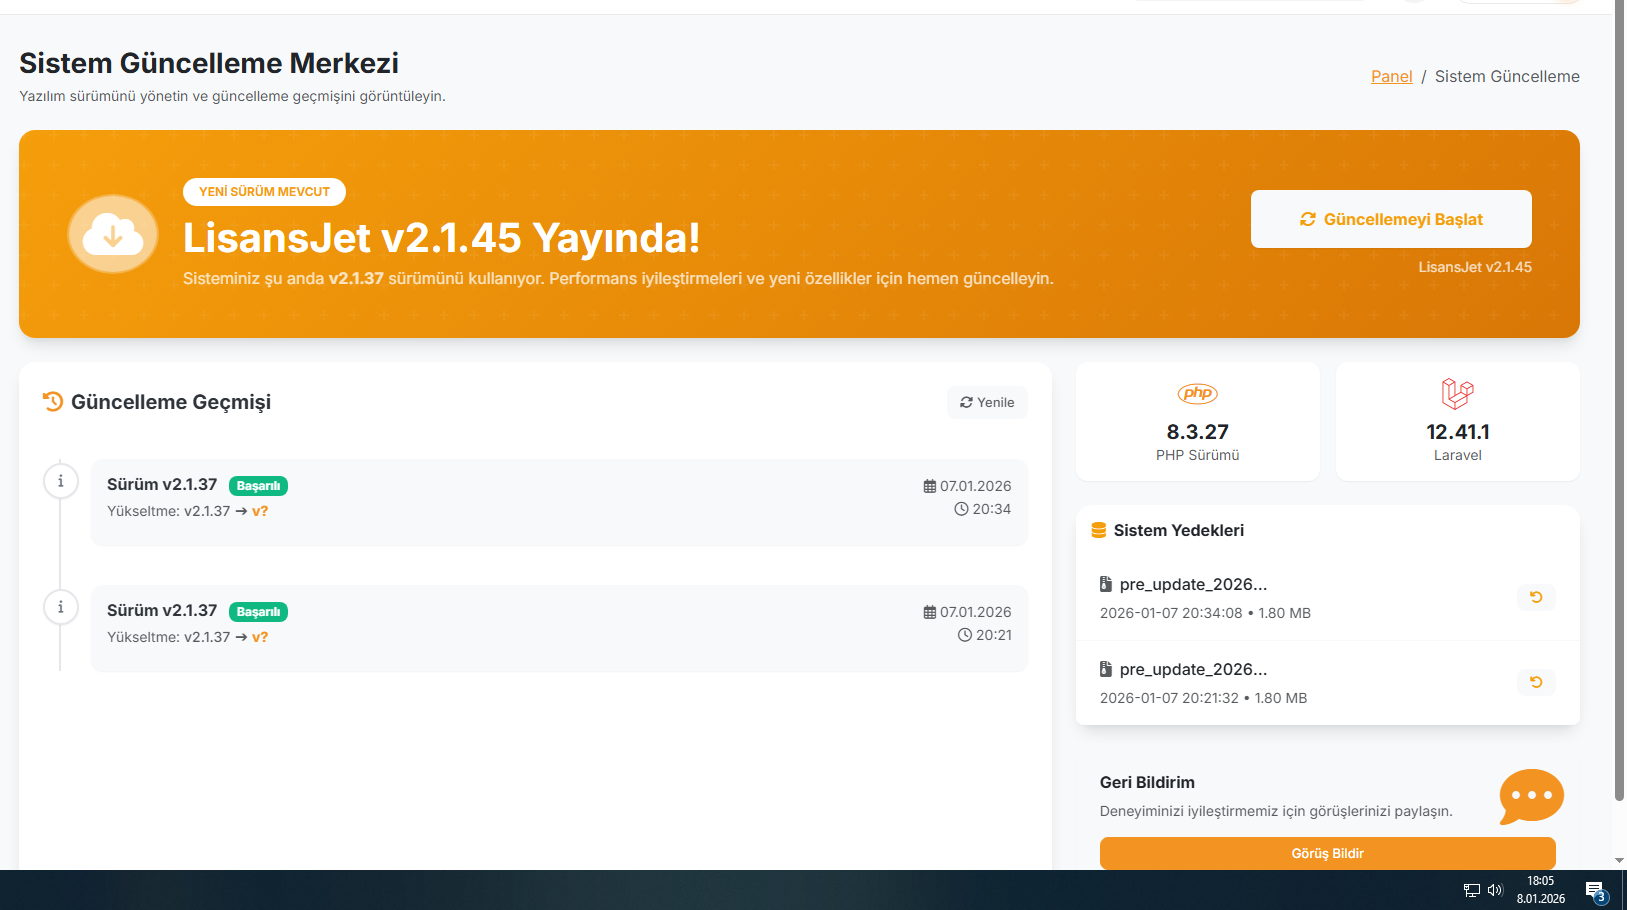Click the Sürüm v2.1.37 title in the 20:34 entry
The width and height of the screenshot is (1627, 910).
coord(162,485)
